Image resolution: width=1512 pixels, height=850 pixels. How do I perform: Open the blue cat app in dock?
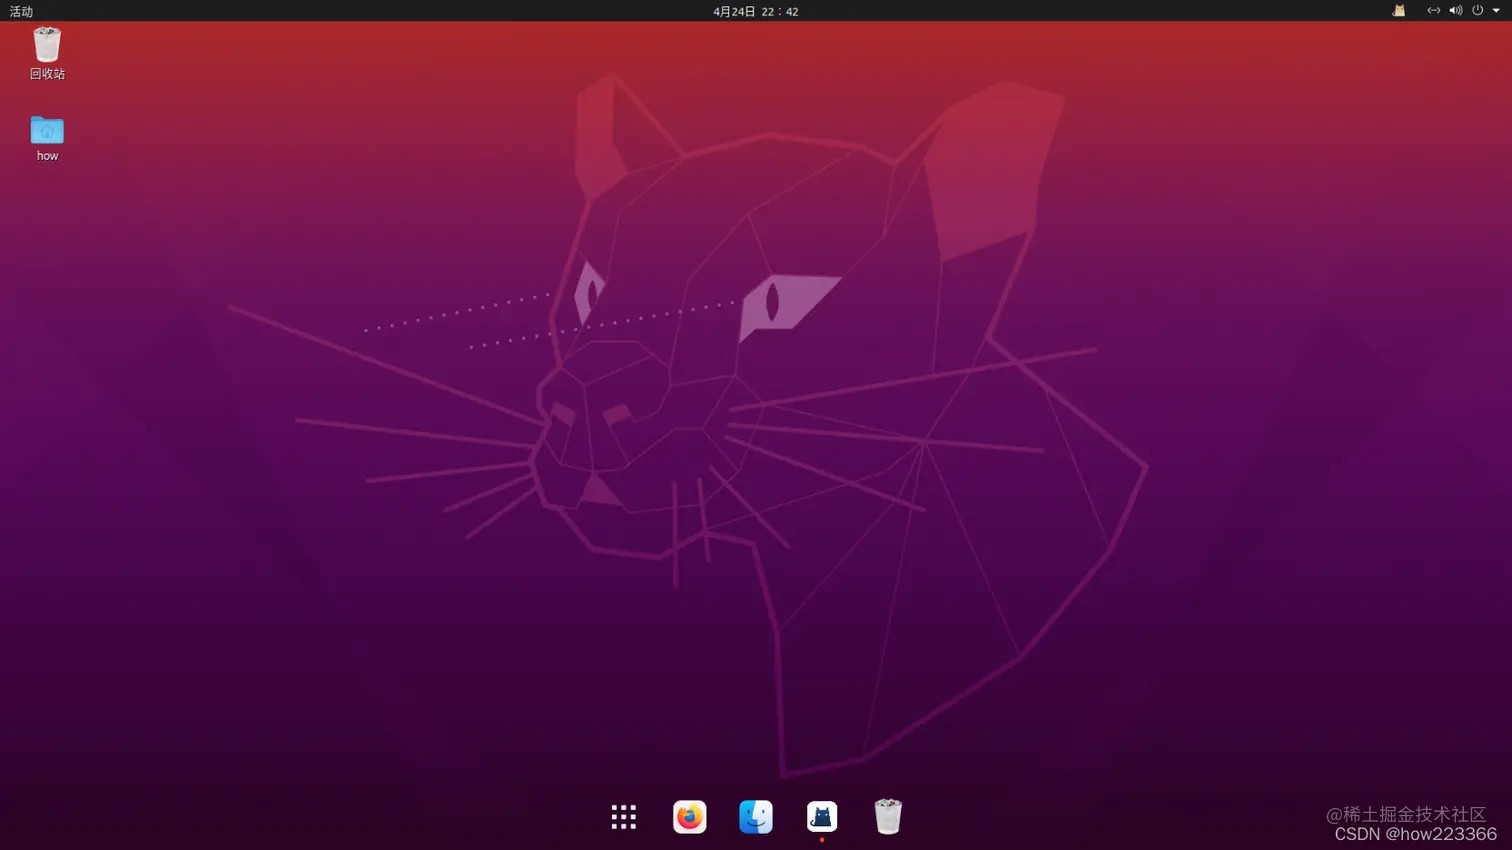[x=822, y=817]
